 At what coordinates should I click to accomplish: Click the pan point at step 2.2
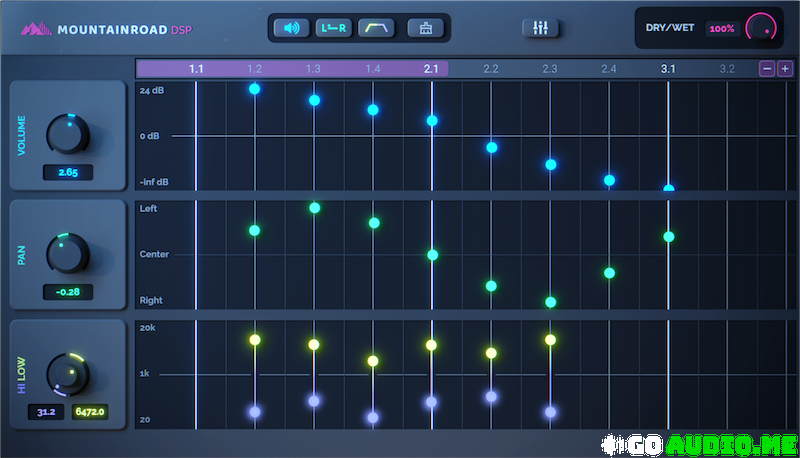point(491,286)
